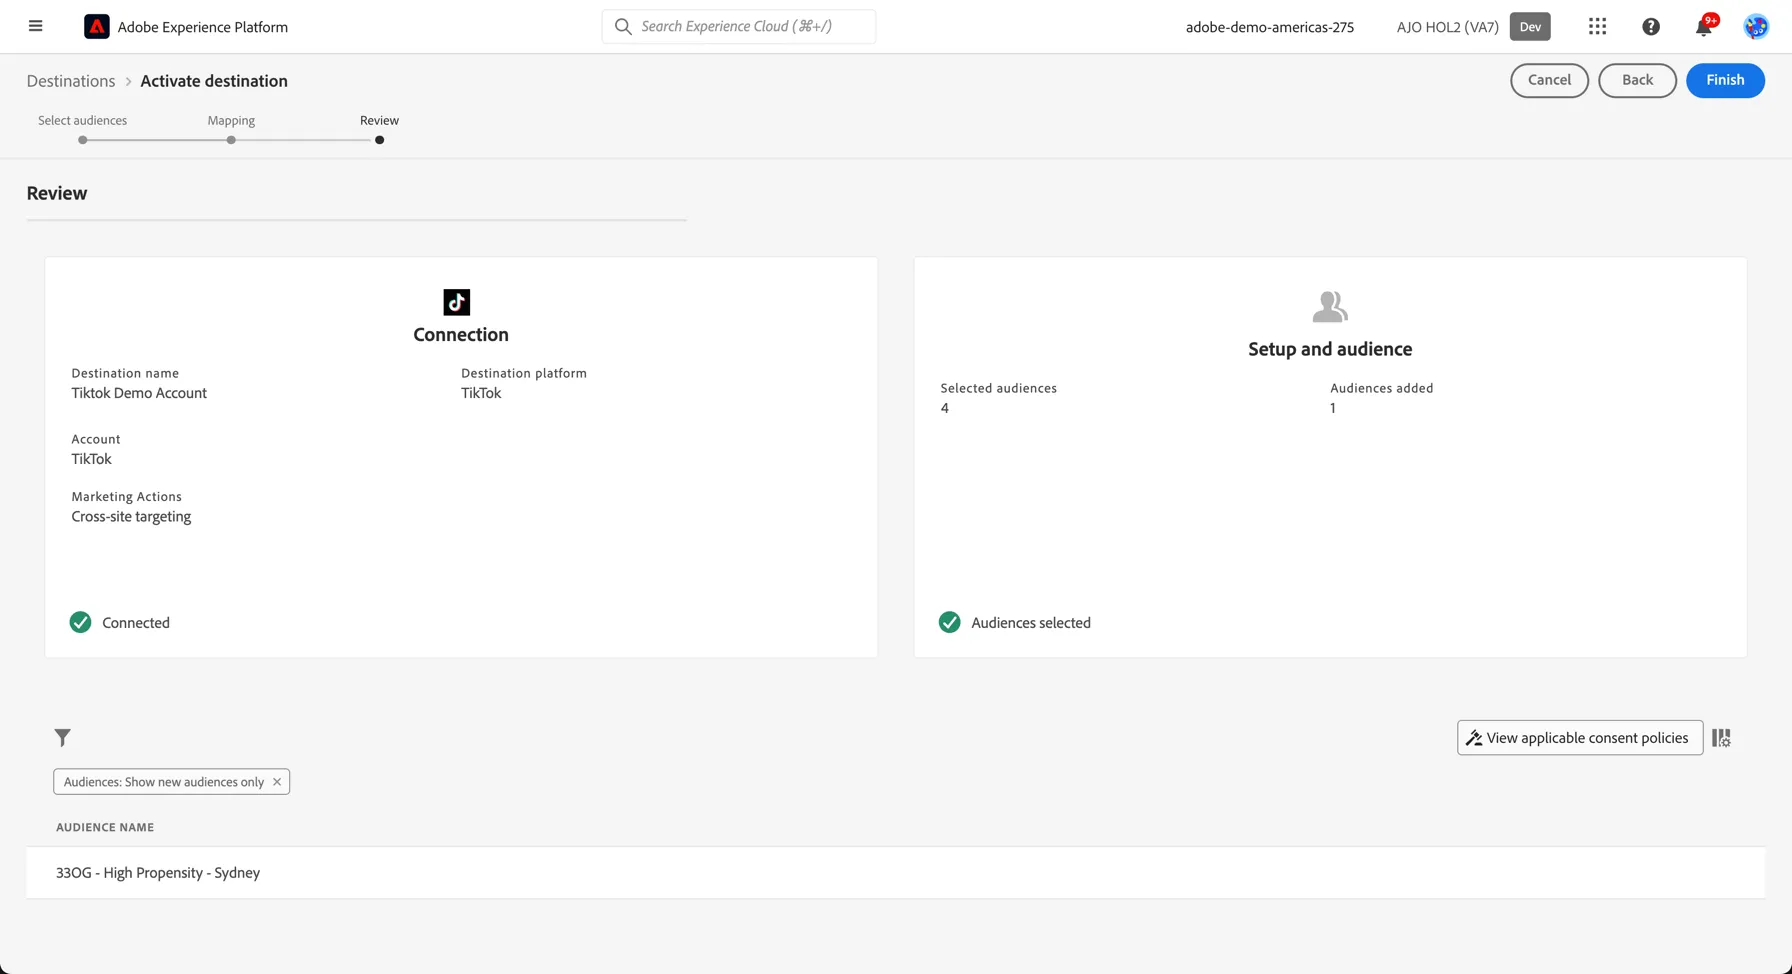Click the Back button

(x=1637, y=80)
